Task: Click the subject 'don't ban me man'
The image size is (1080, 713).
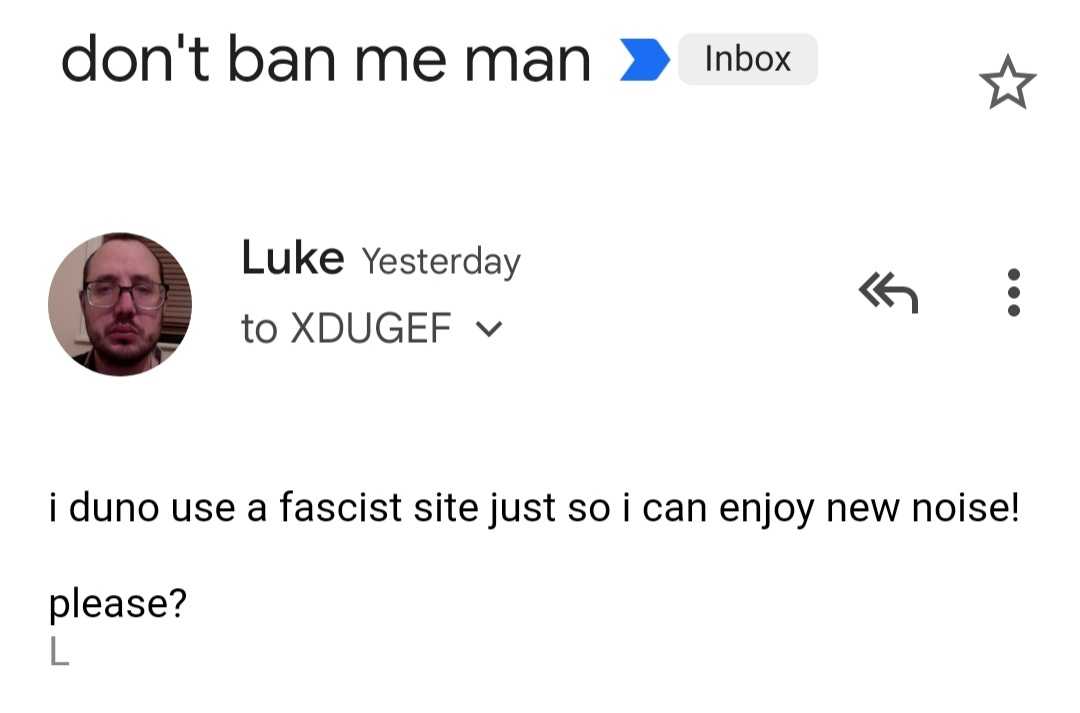Action: (326, 60)
